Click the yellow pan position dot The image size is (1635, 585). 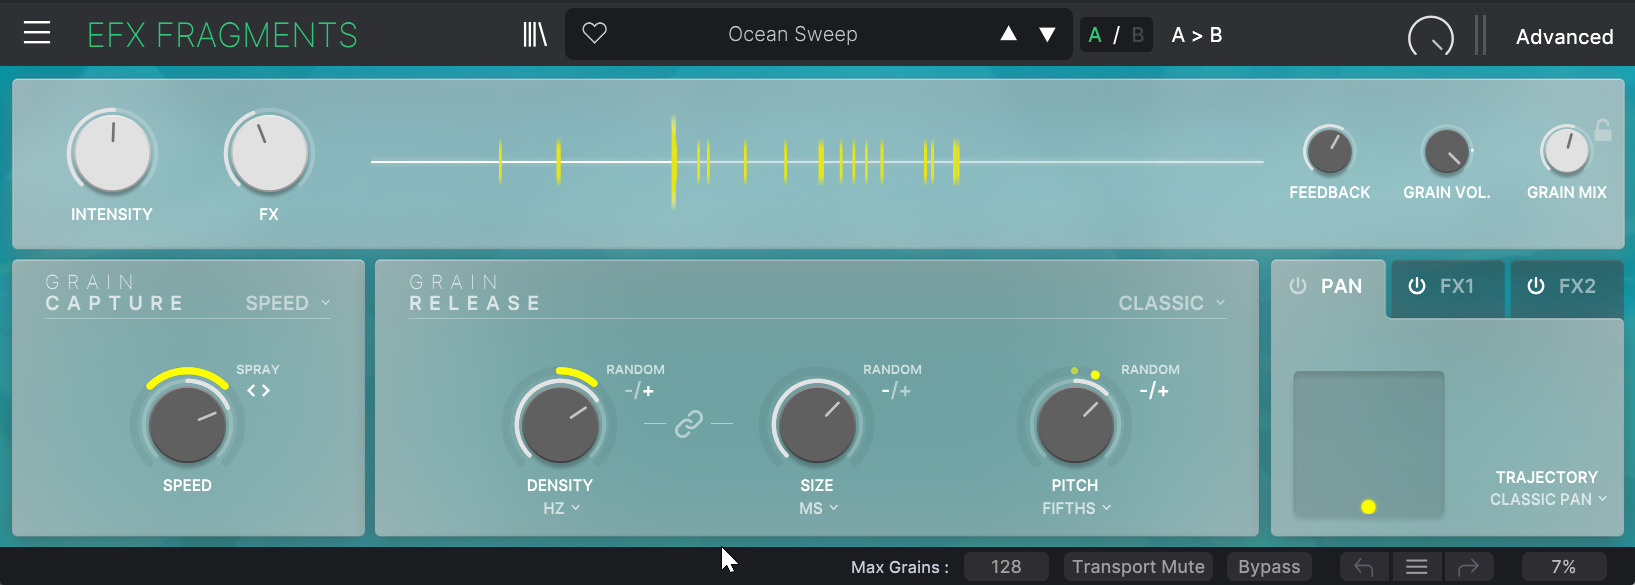tap(1369, 507)
